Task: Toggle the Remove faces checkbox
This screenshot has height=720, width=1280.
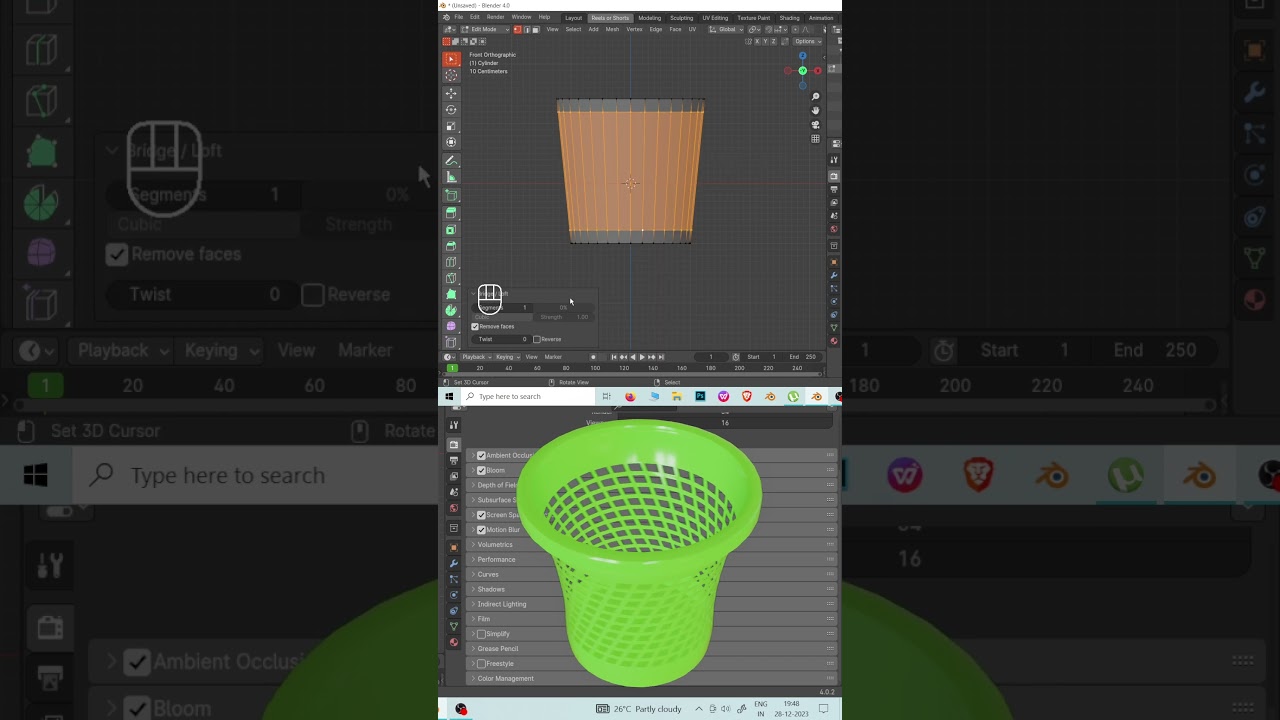Action: tap(475, 326)
